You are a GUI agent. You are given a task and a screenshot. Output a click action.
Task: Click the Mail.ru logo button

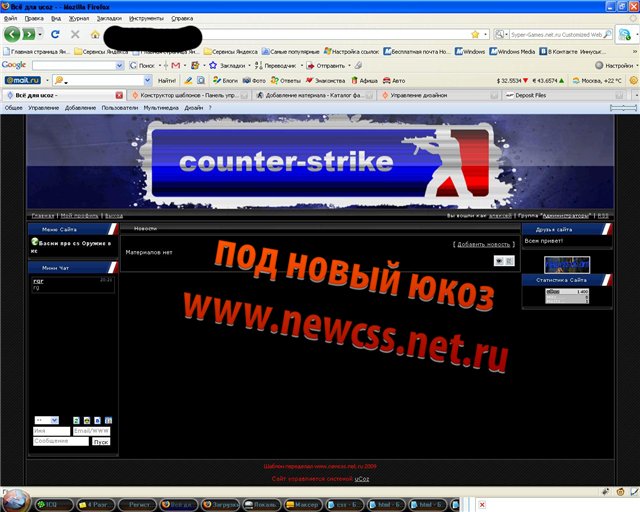pos(22,80)
